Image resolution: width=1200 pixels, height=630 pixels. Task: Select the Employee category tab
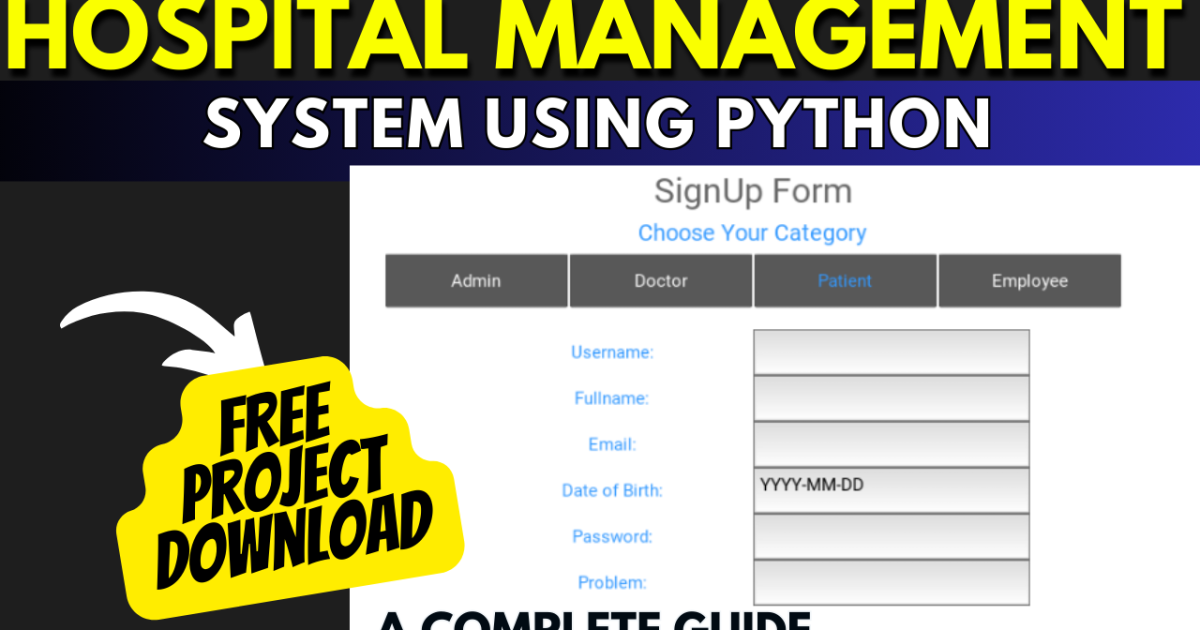[1029, 281]
